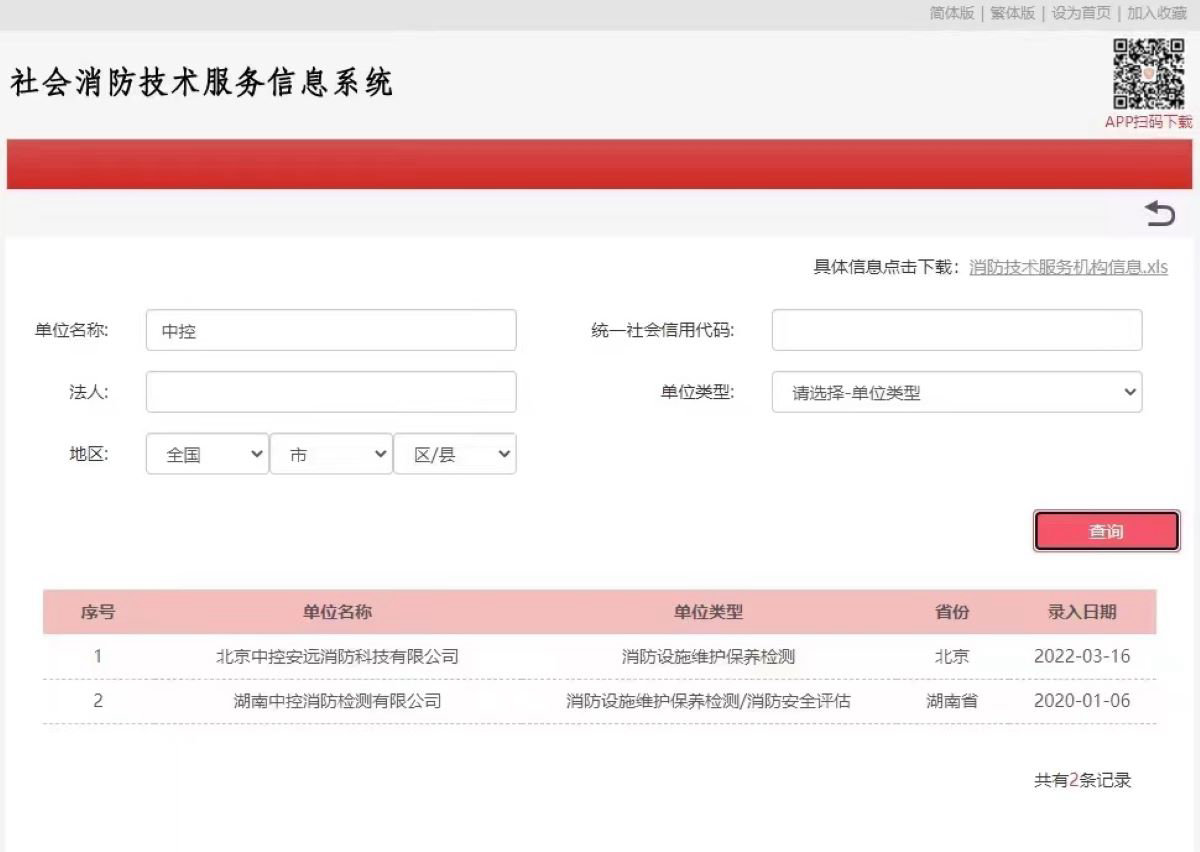Click the 序号 column header
The width and height of the screenshot is (1200, 852).
[98, 612]
